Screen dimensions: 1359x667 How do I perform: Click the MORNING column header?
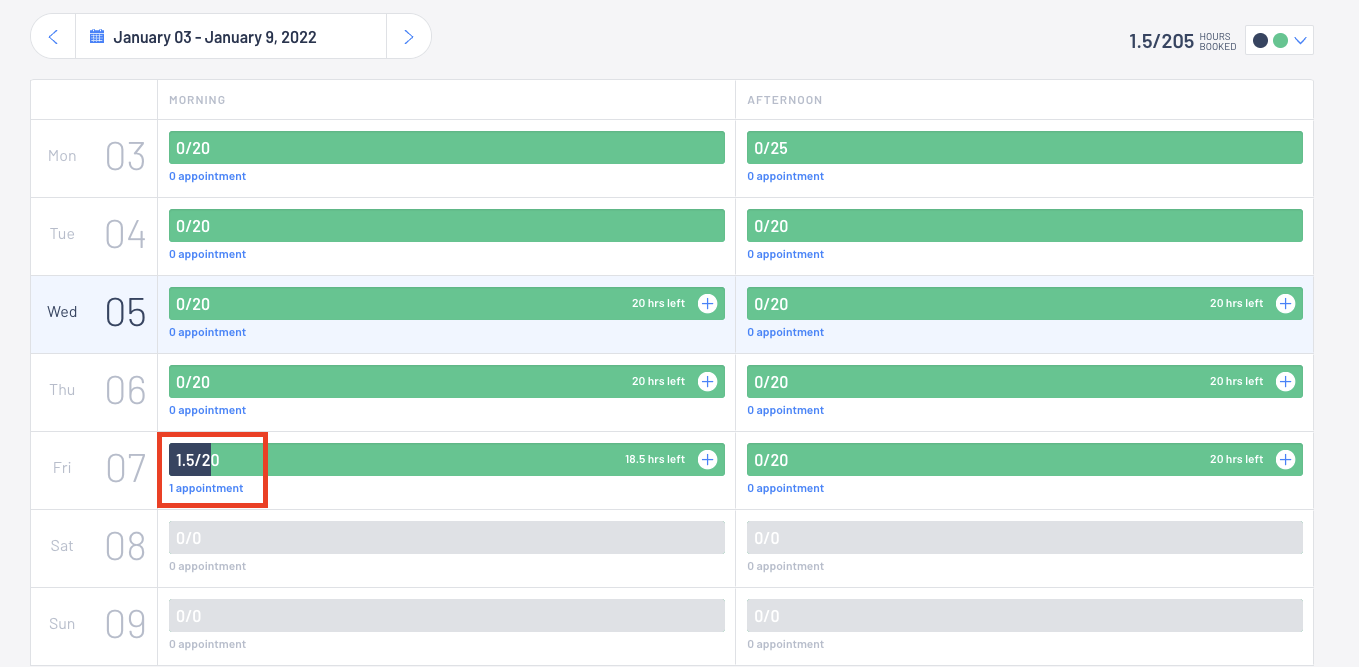click(x=197, y=100)
